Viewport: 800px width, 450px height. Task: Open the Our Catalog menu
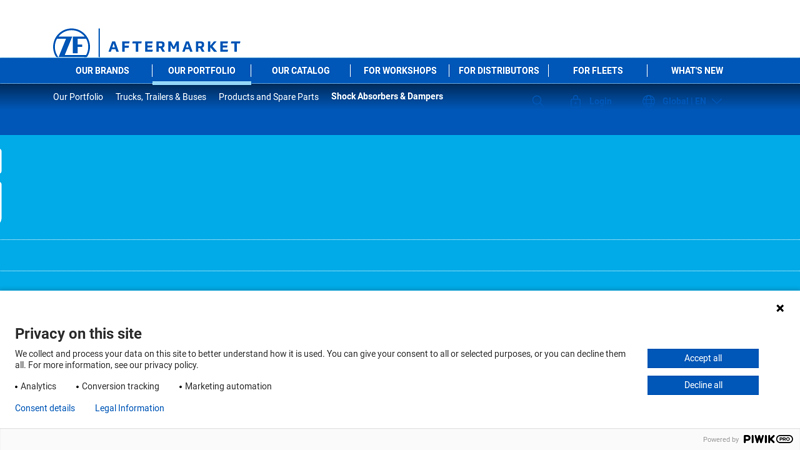300,71
